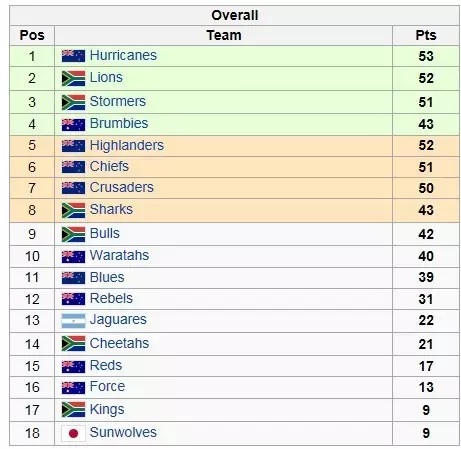Open the Blues team link
The height and width of the screenshot is (449, 461).
click(x=107, y=277)
